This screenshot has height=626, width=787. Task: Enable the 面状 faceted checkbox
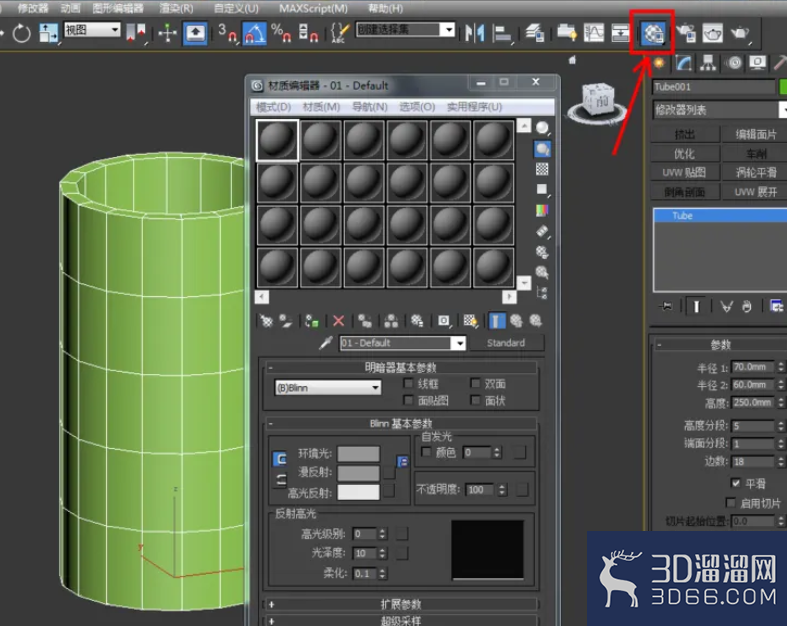click(x=475, y=400)
